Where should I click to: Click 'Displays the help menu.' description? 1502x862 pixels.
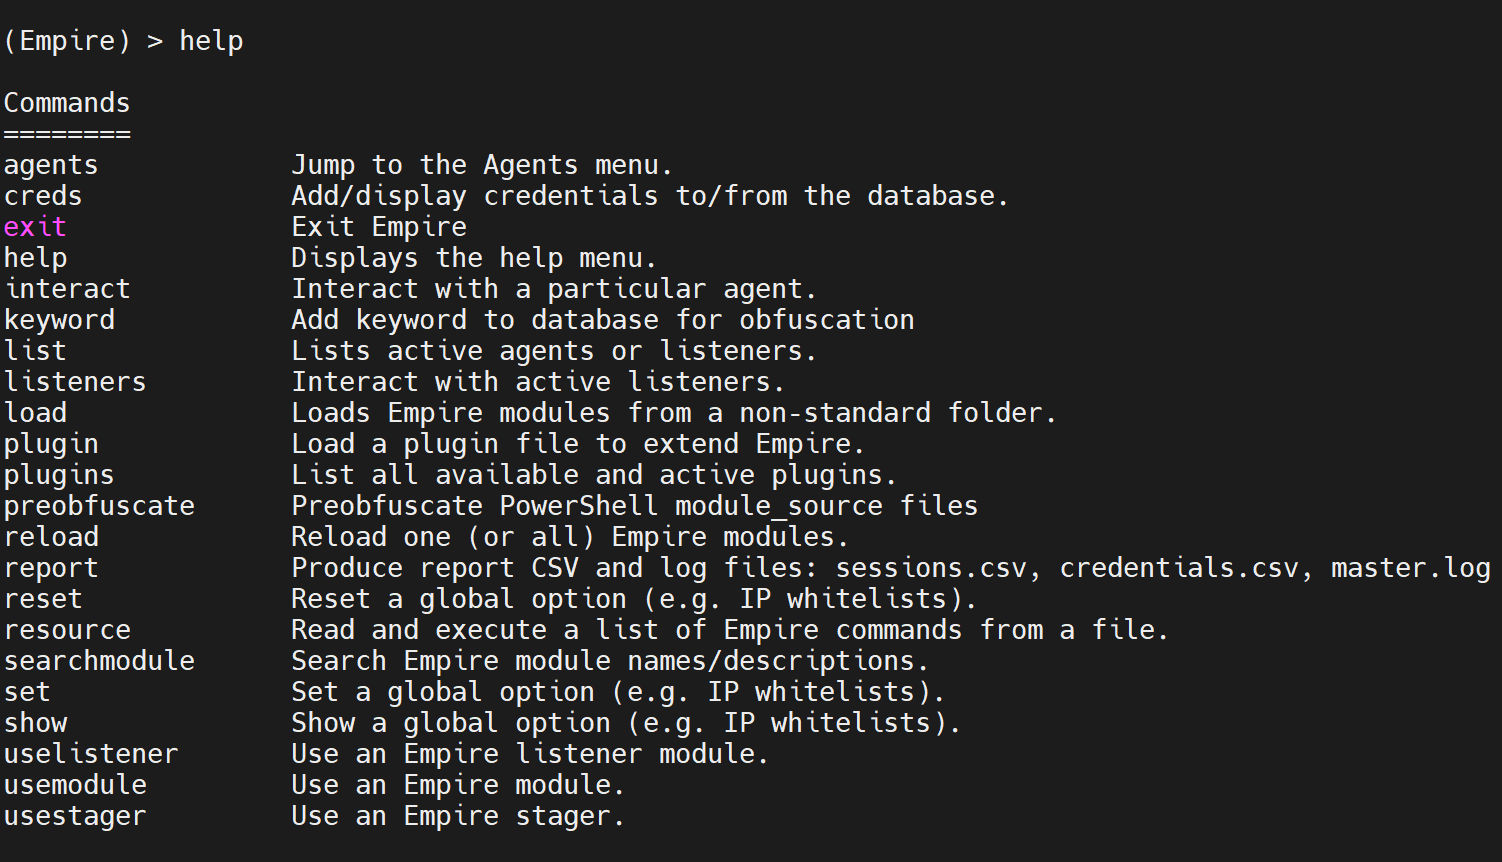pos(474,258)
